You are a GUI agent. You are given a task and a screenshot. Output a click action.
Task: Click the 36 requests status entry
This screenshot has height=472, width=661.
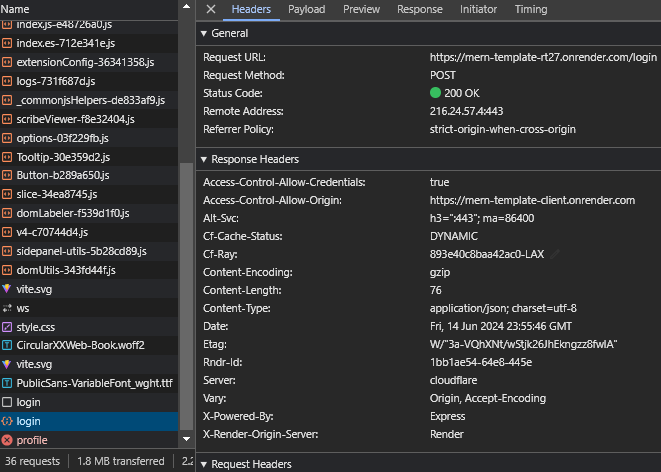point(32,461)
